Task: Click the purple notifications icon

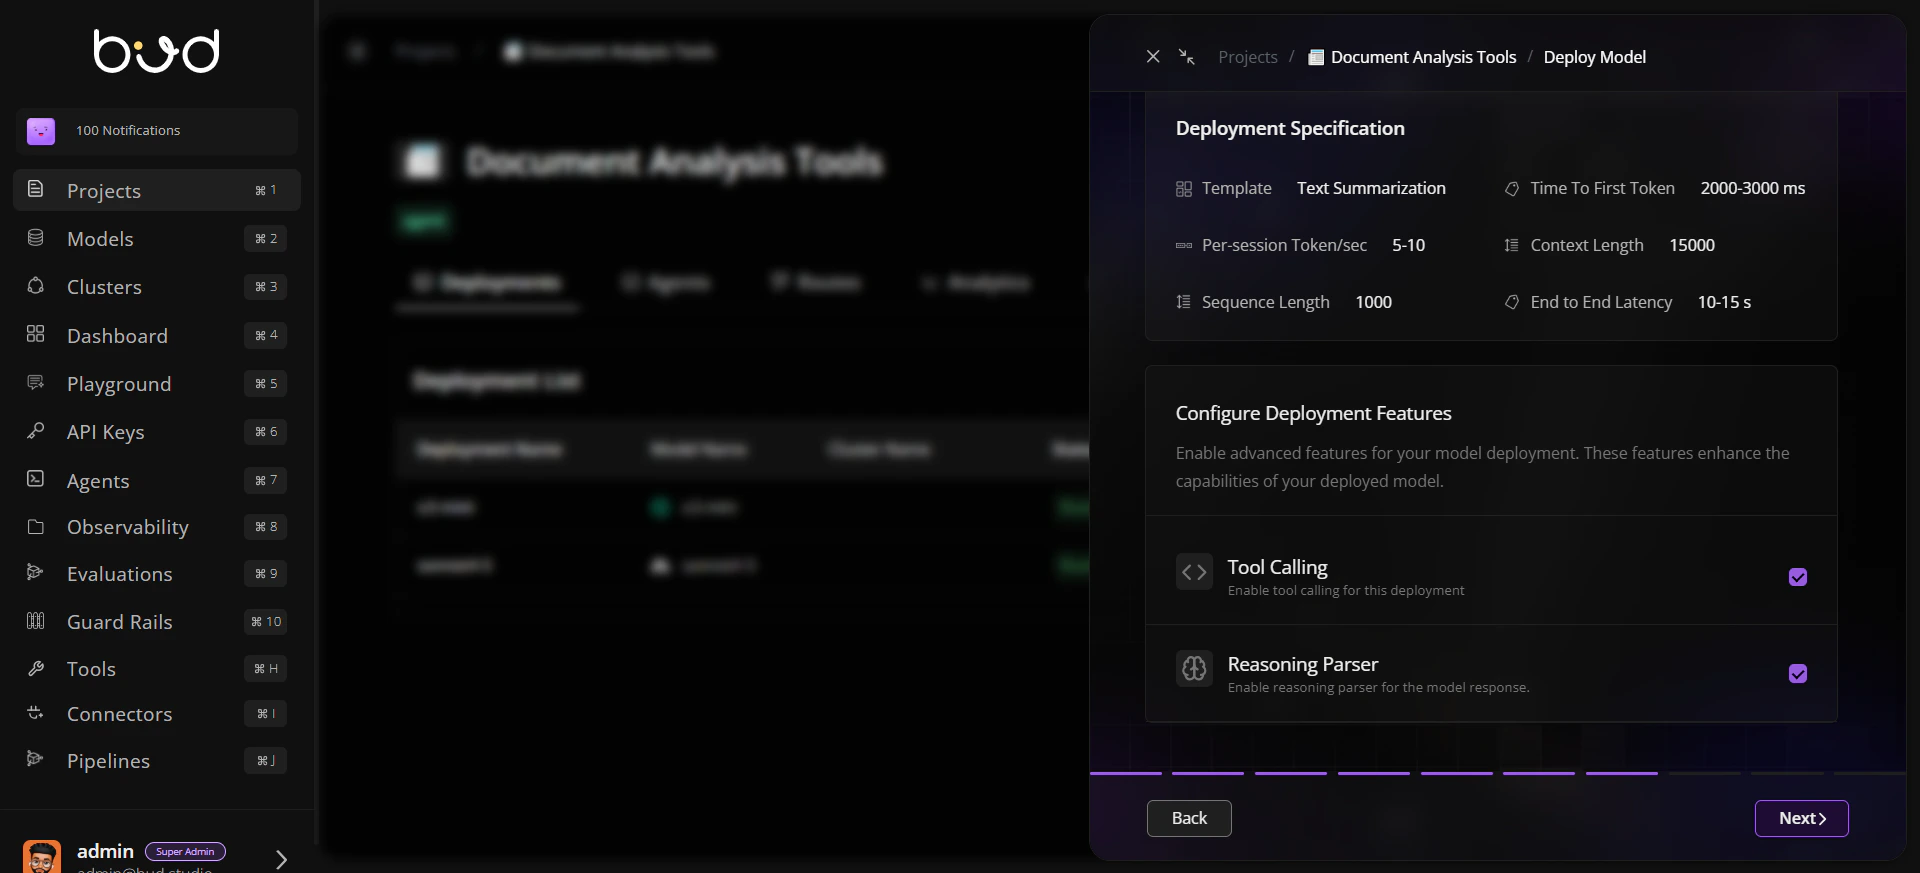Action: 41,131
